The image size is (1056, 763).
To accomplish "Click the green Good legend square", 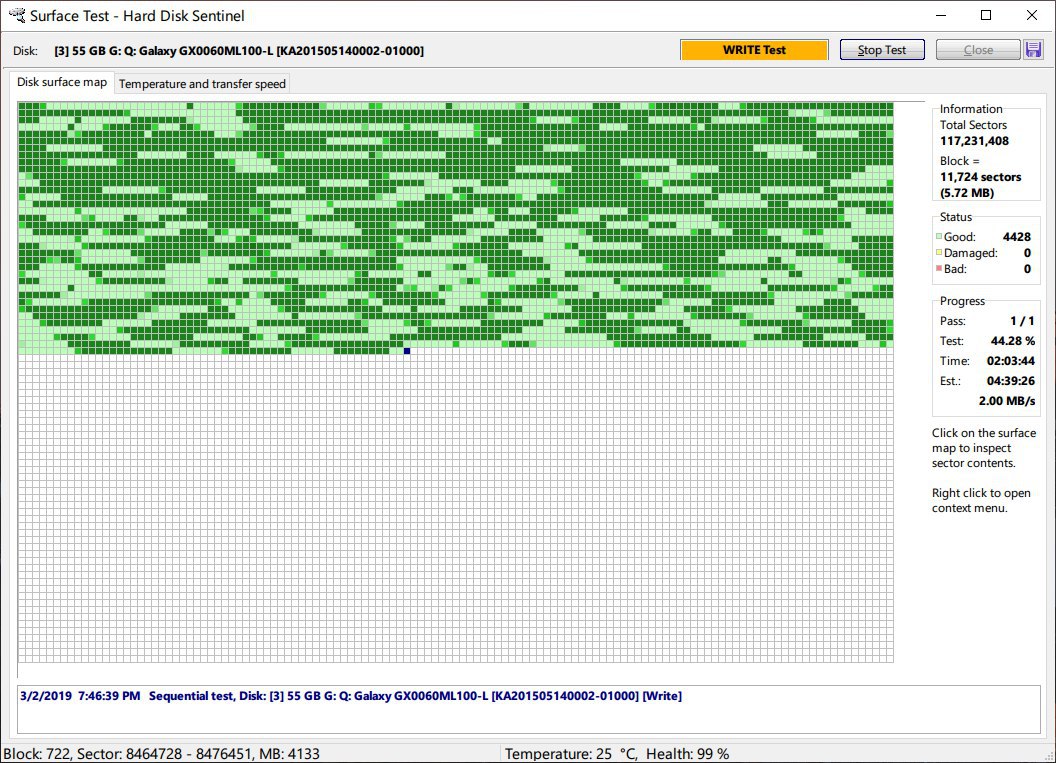I will click(x=939, y=237).
